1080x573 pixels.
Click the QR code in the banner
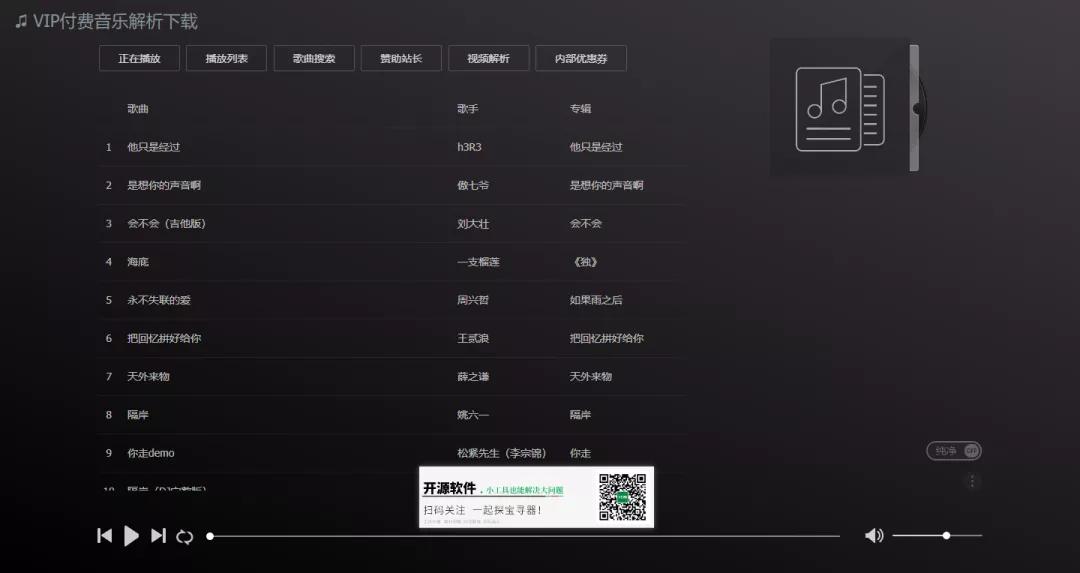(x=623, y=497)
